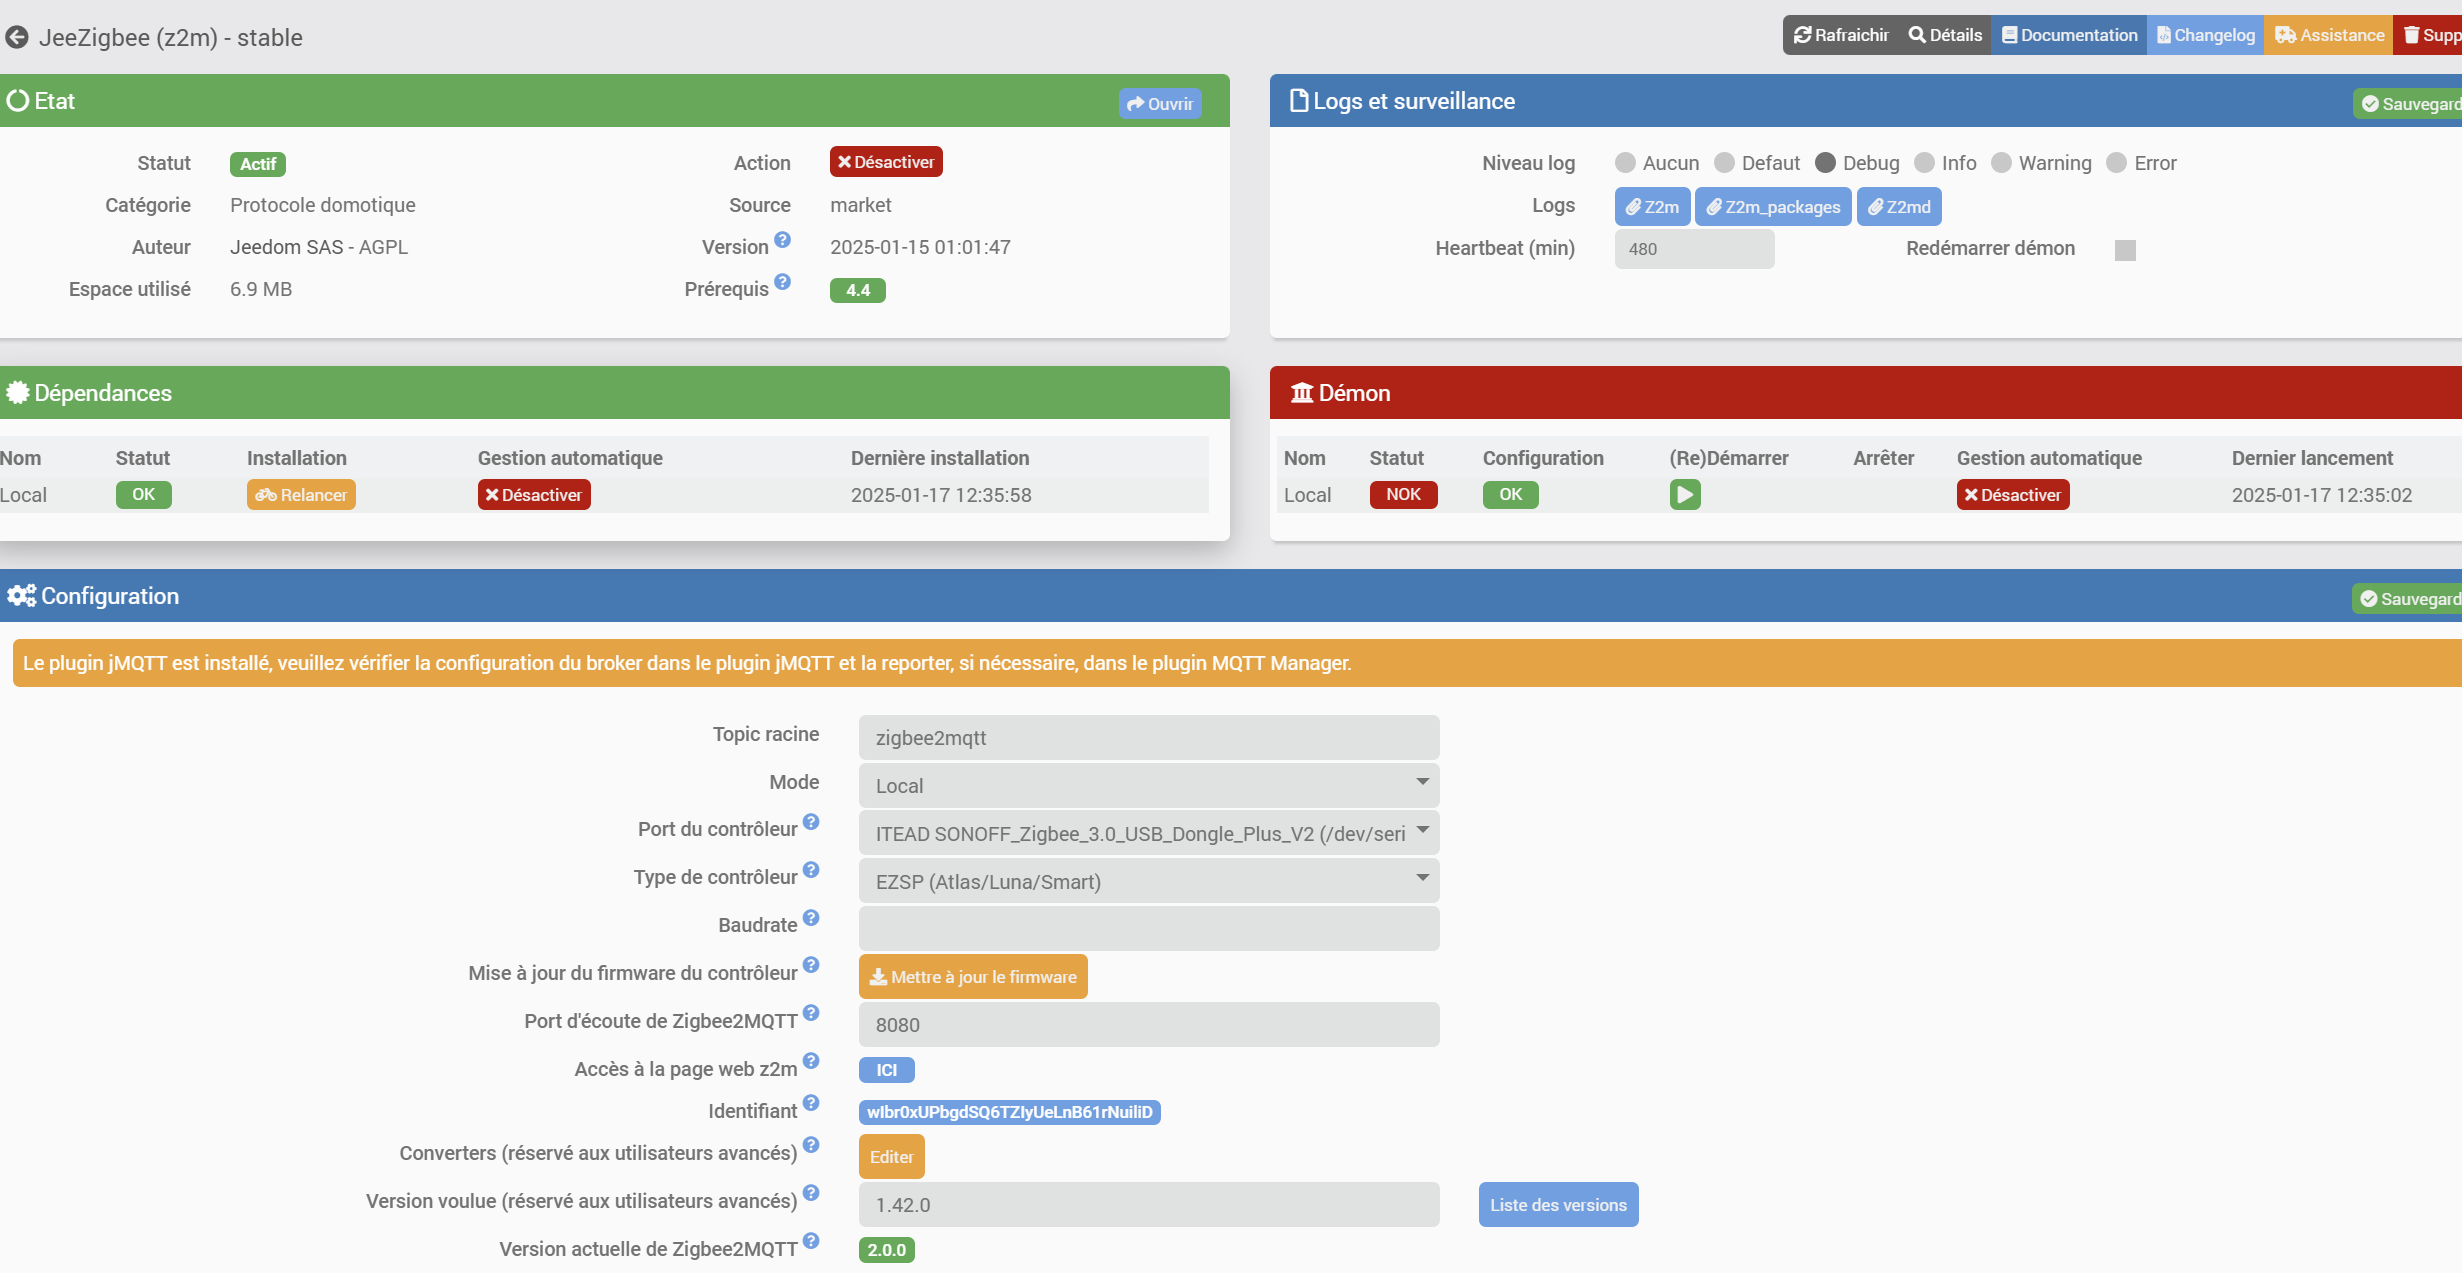The image size is (2462, 1273).
Task: Select the Debug log level
Action: (x=1825, y=163)
